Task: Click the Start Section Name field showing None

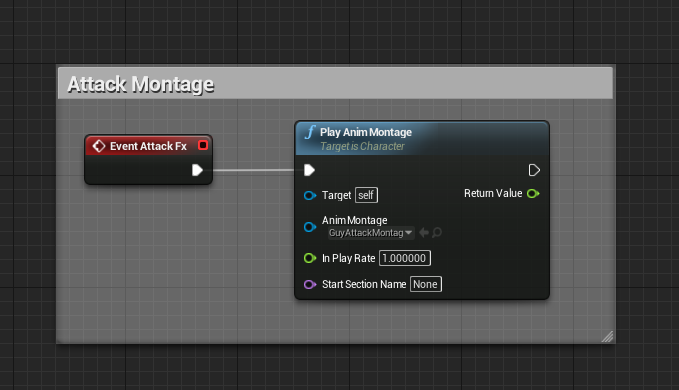Action: coord(426,284)
